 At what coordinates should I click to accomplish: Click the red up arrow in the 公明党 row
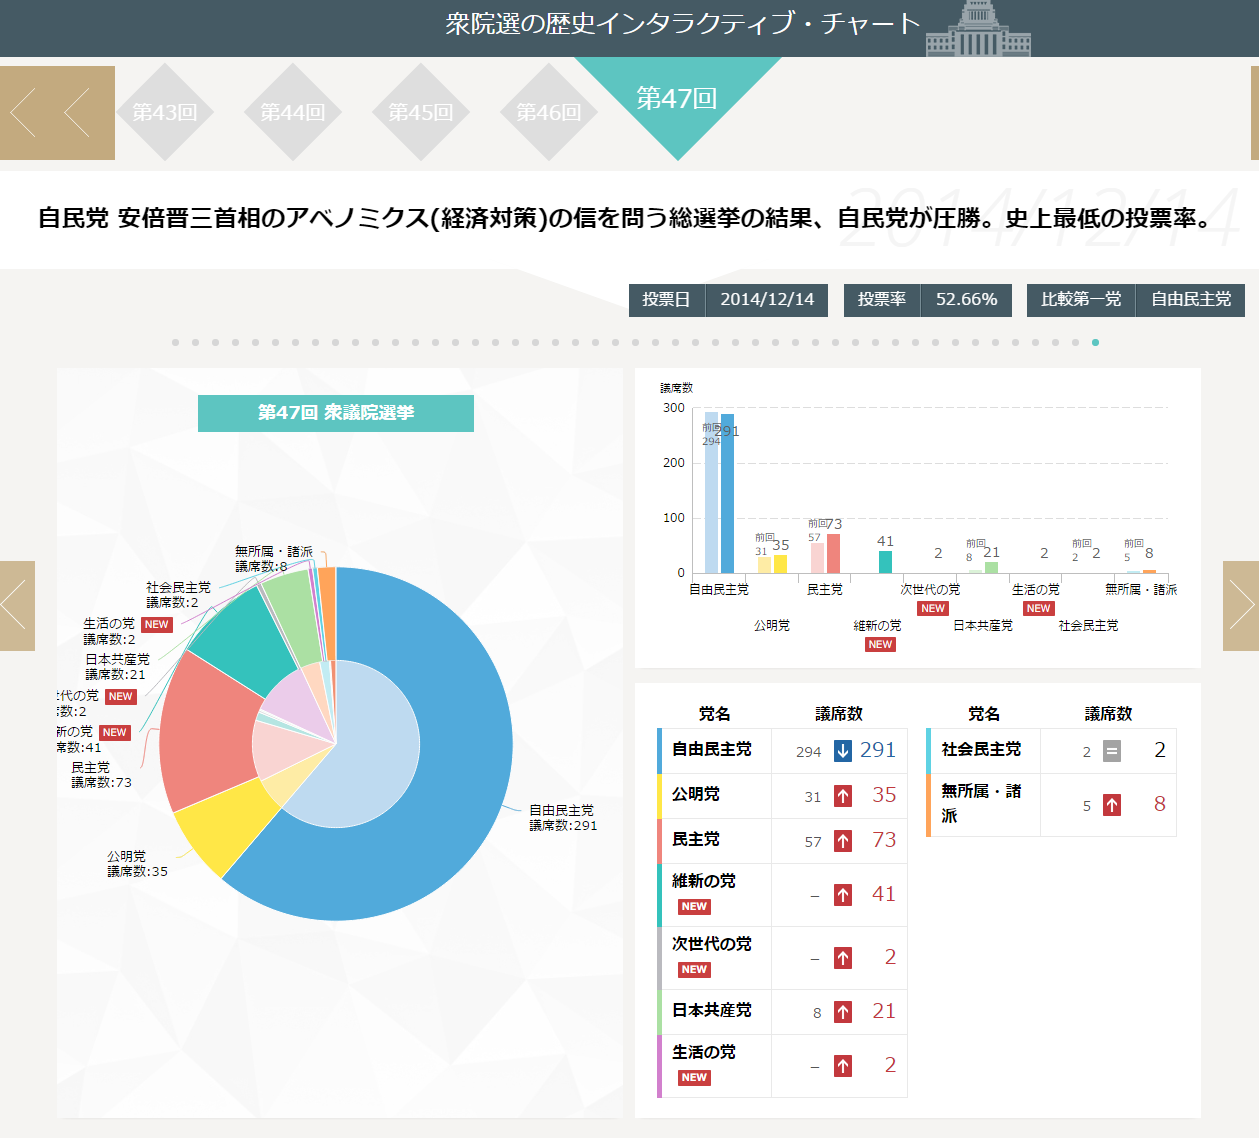click(x=843, y=796)
